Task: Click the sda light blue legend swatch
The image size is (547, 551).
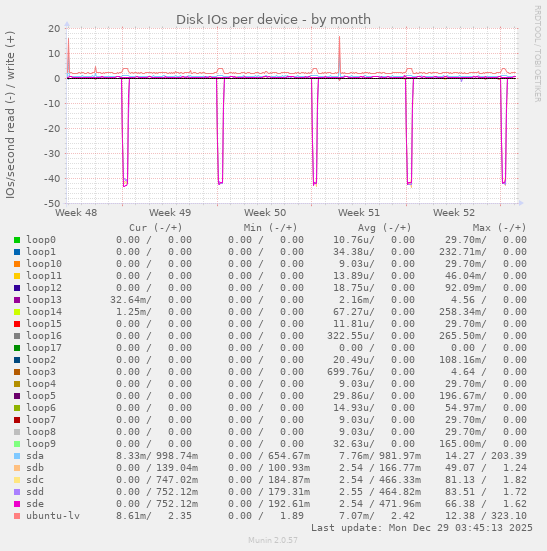Action: pos(17,456)
